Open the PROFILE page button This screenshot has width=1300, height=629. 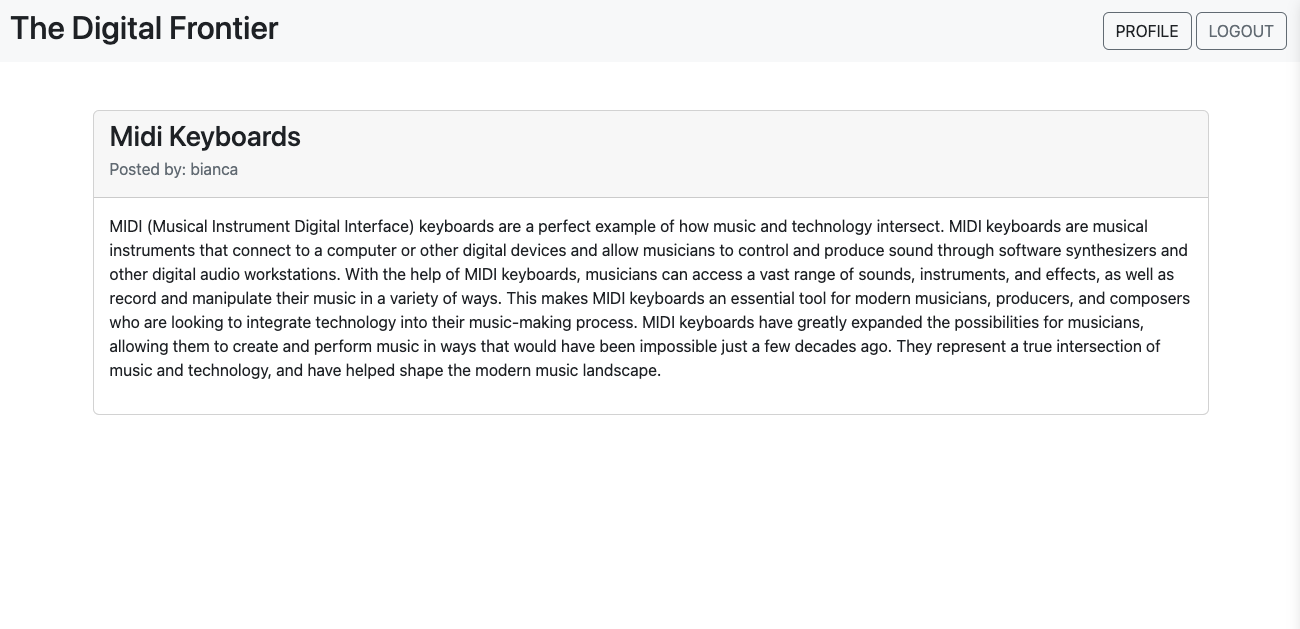(x=1146, y=31)
